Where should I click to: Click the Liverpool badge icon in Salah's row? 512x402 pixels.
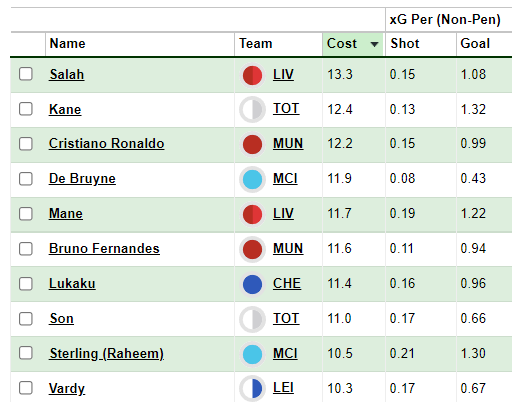[252, 75]
